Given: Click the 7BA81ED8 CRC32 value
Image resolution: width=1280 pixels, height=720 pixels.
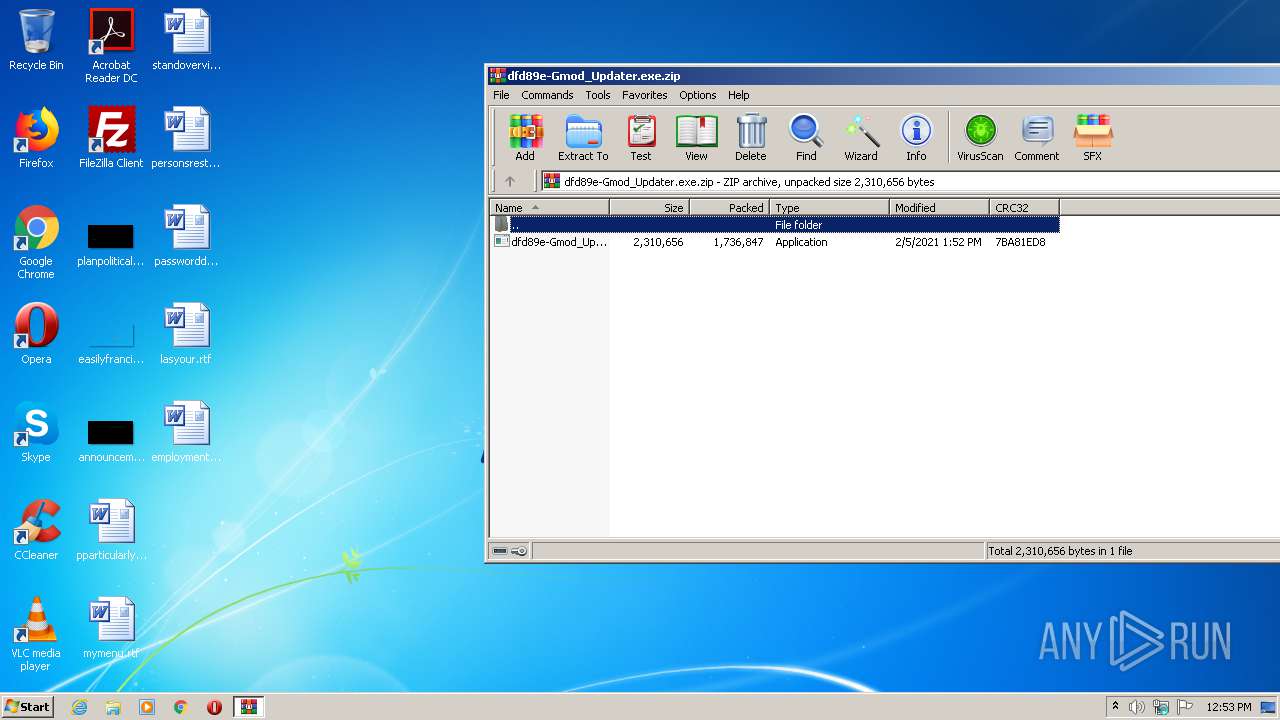Looking at the screenshot, I should (1020, 242).
